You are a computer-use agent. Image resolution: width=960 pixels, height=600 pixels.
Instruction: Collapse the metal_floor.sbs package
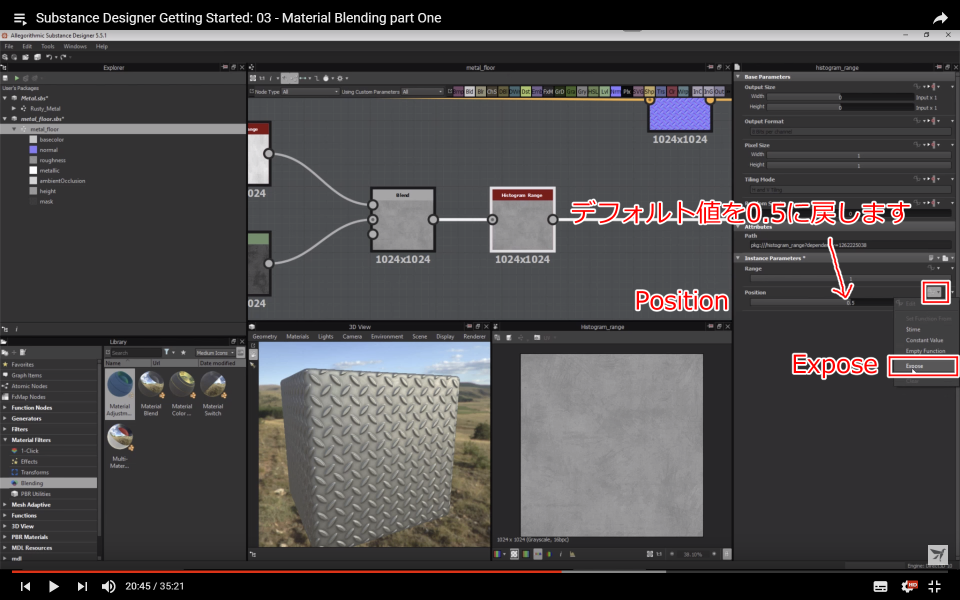[x=5, y=119]
